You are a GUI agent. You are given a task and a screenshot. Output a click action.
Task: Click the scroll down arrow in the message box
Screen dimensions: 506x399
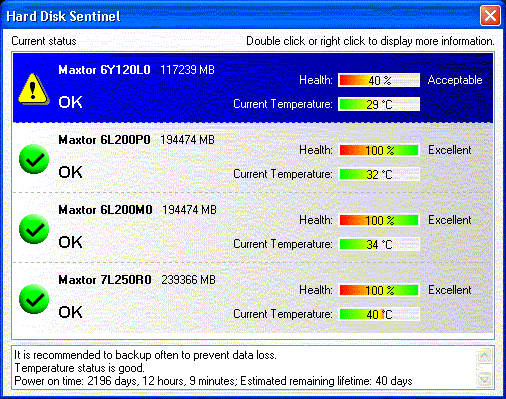[484, 380]
